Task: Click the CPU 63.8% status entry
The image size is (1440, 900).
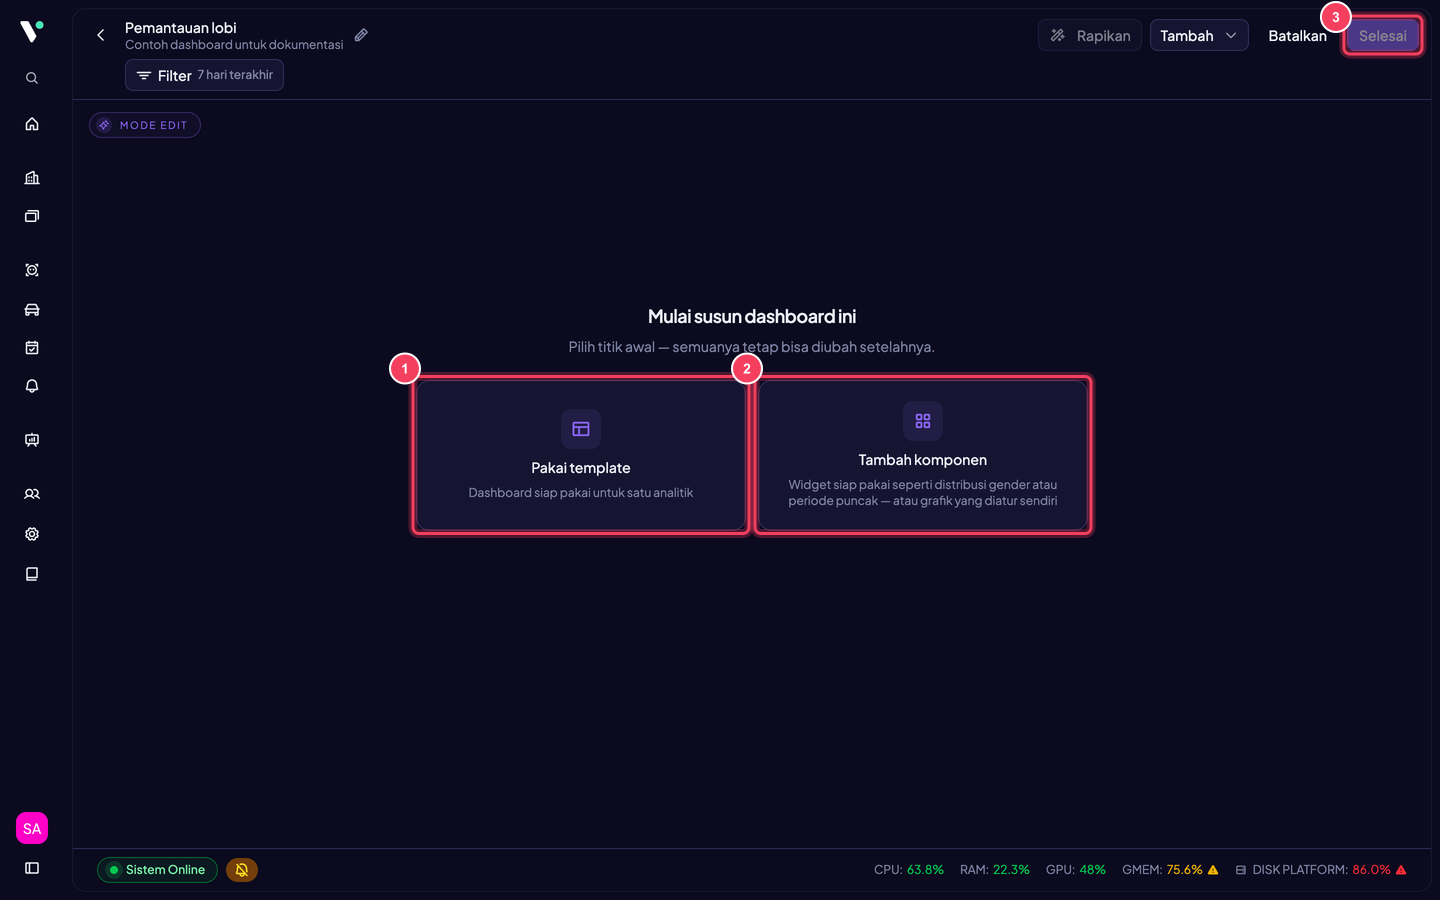Action: (909, 870)
